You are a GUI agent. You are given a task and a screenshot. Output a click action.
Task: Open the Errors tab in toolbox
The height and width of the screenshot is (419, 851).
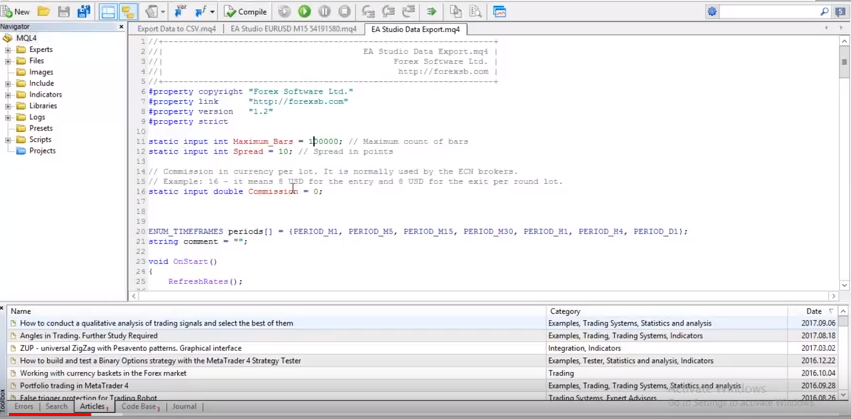click(24, 407)
